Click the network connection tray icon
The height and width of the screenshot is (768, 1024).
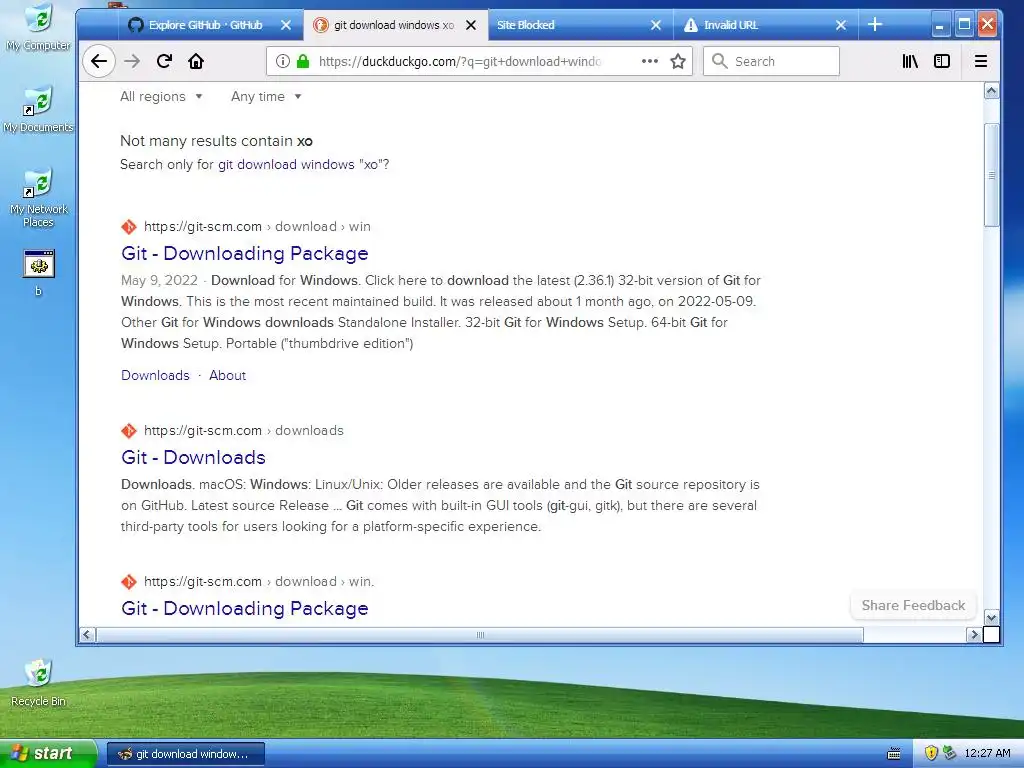pos(949,753)
